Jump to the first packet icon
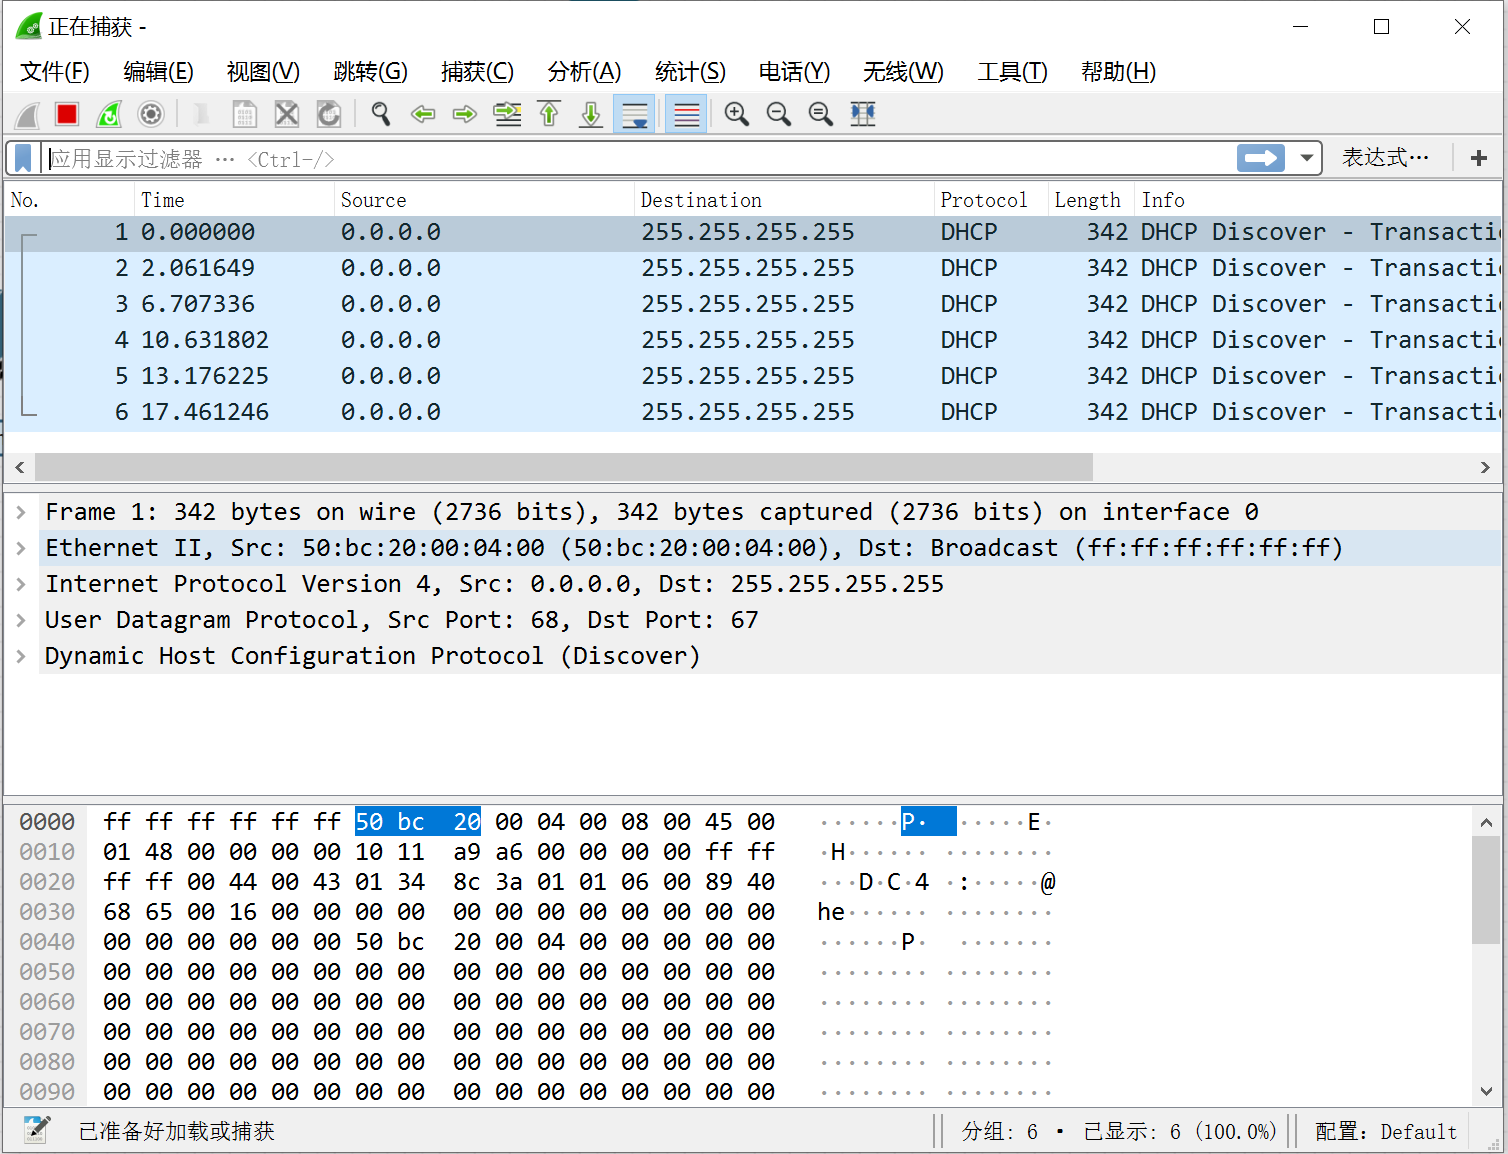This screenshot has width=1508, height=1154. click(549, 115)
